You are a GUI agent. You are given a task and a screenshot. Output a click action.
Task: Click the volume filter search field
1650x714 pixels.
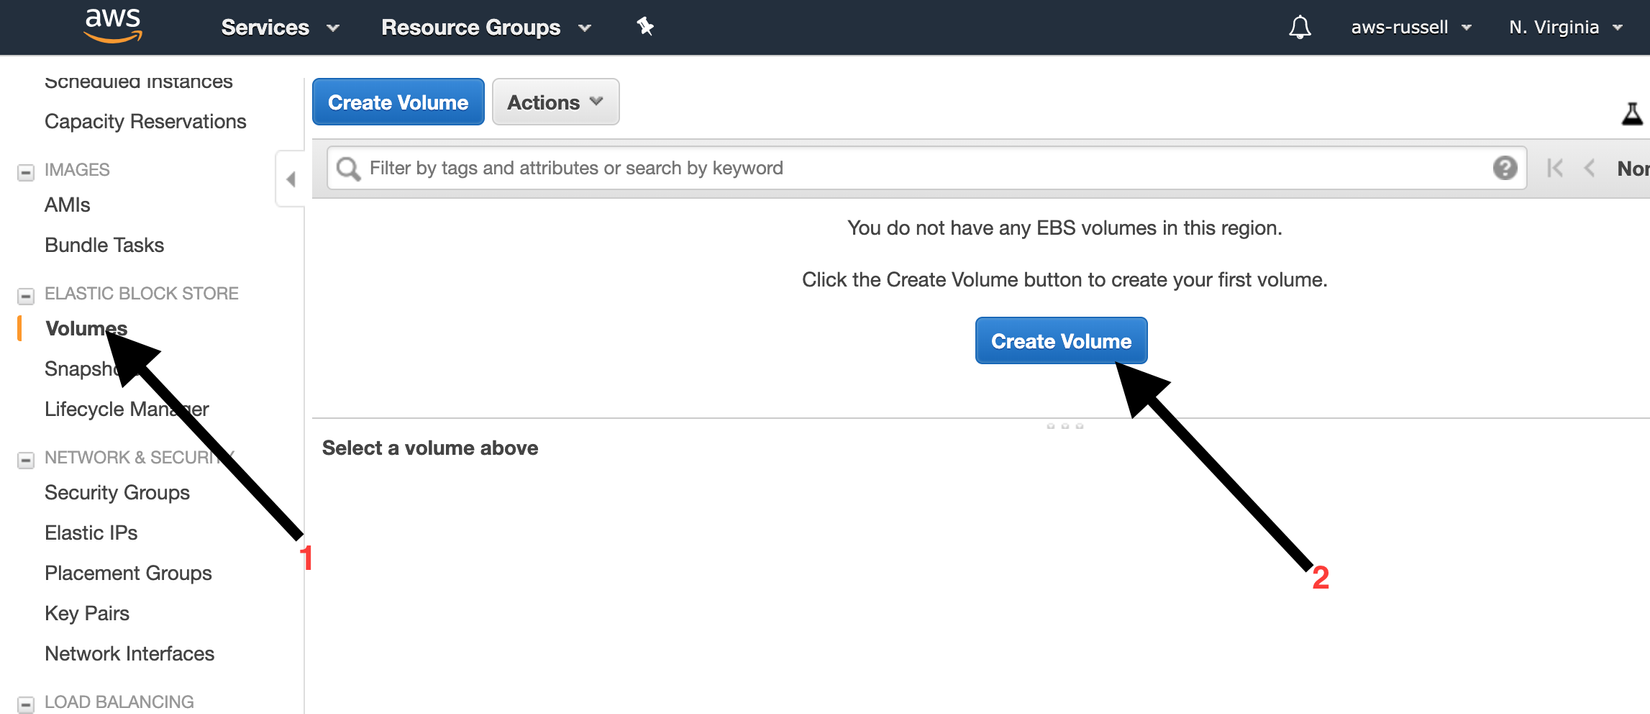click(920, 168)
